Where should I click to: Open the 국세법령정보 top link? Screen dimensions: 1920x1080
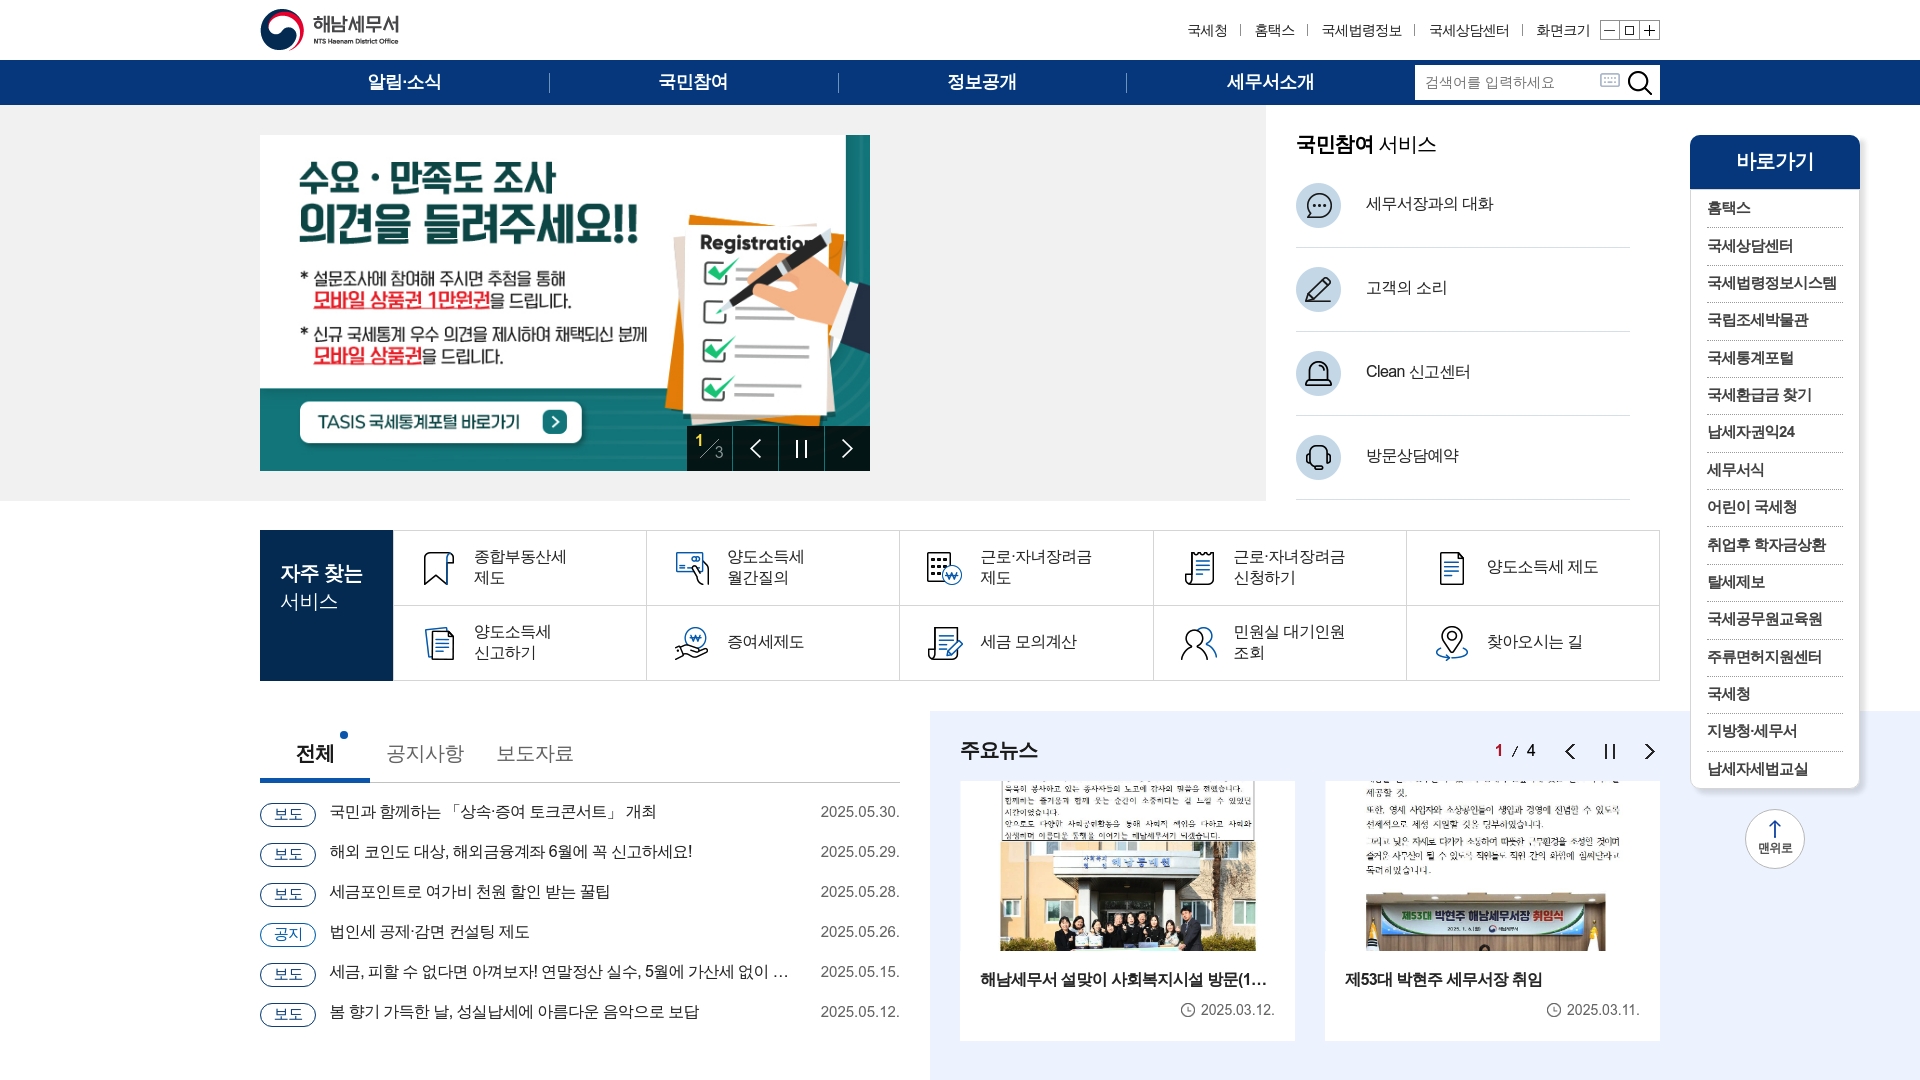tap(1361, 31)
